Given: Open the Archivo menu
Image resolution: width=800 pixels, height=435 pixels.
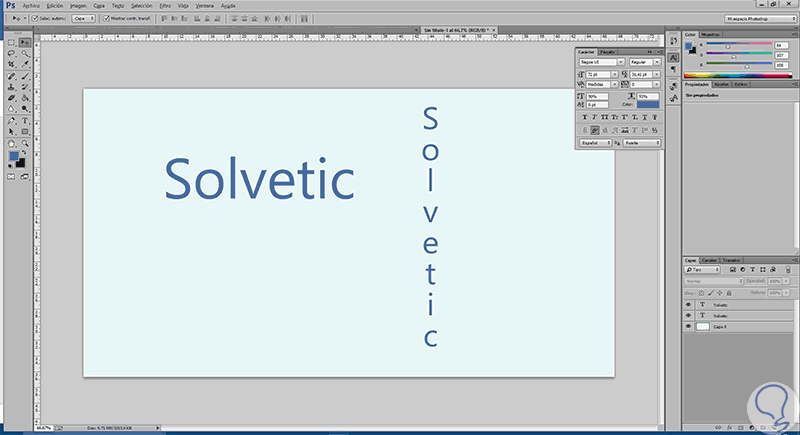Looking at the screenshot, I should 31,6.
